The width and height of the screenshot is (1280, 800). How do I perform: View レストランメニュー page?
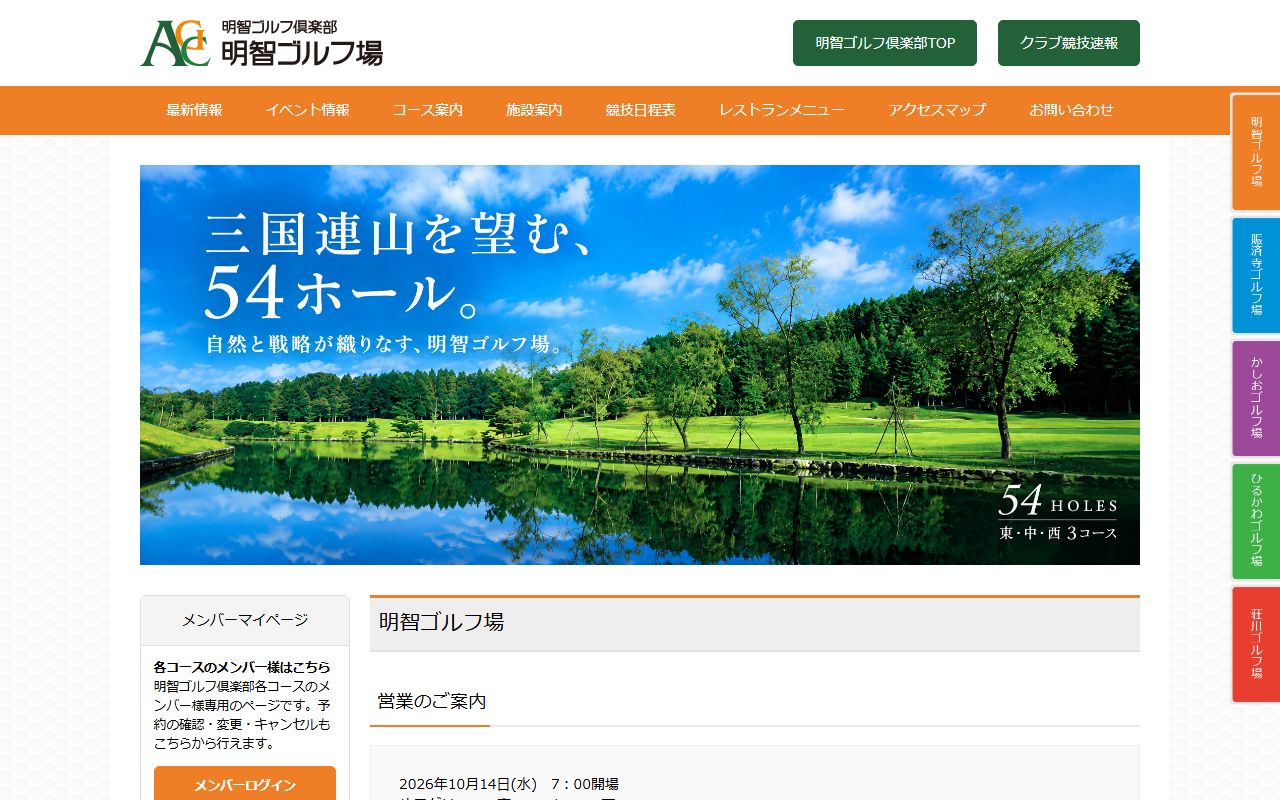click(x=782, y=110)
